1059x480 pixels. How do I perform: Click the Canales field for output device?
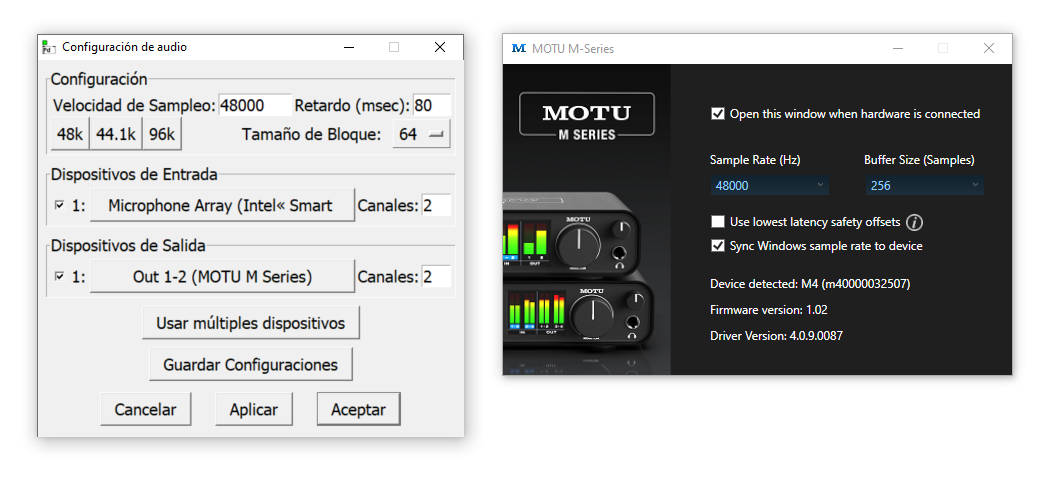(436, 276)
